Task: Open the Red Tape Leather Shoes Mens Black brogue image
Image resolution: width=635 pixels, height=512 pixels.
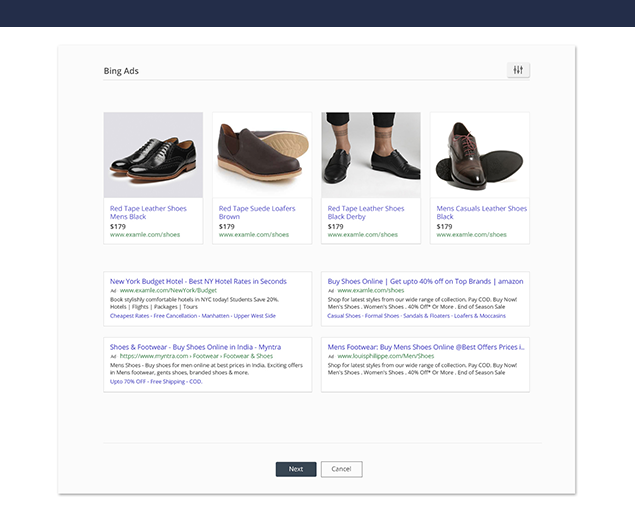Action: (x=153, y=155)
